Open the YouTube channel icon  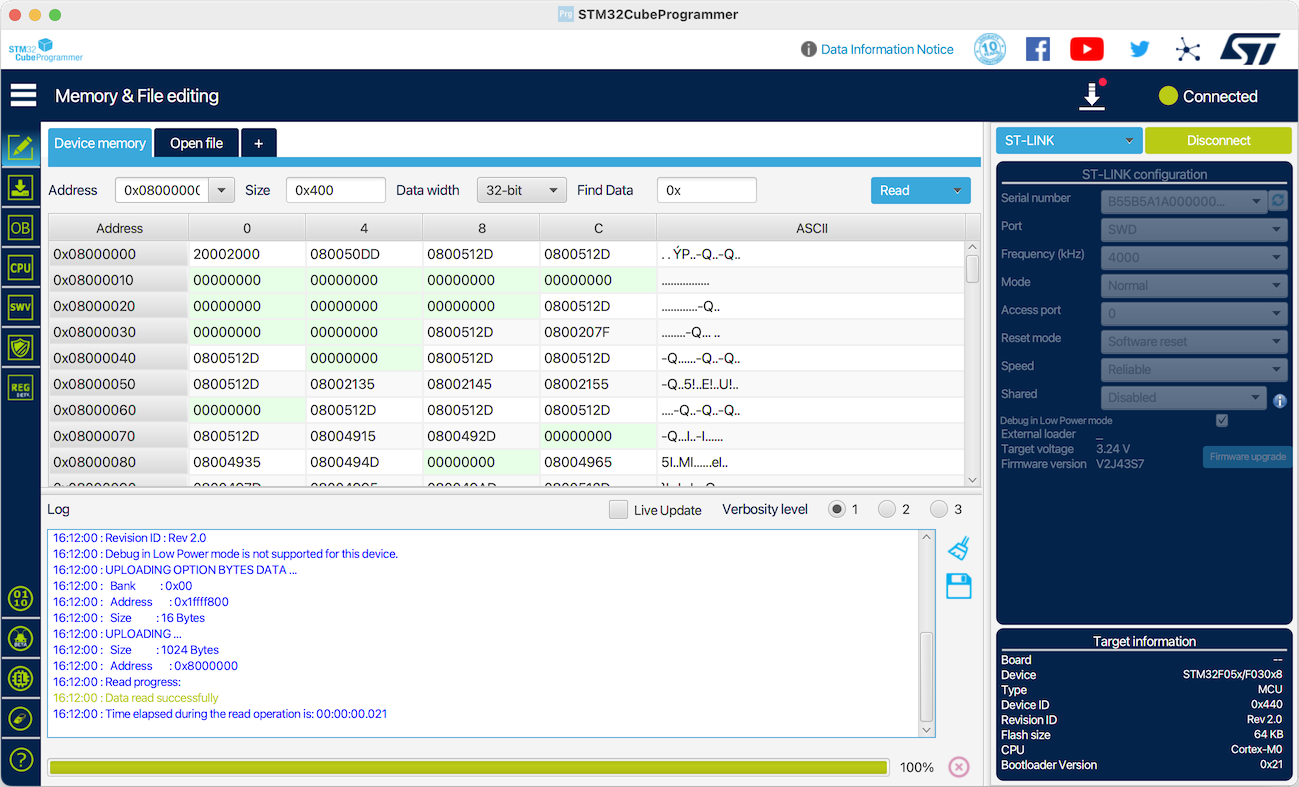(1087, 49)
